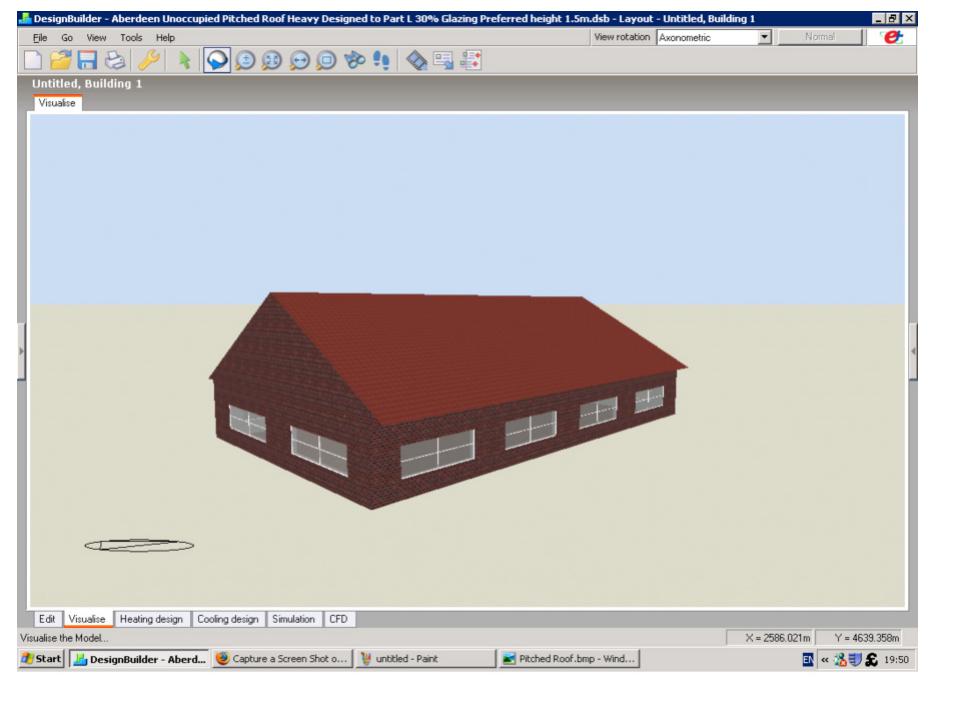Click the EN language indicator in tray

point(807,660)
